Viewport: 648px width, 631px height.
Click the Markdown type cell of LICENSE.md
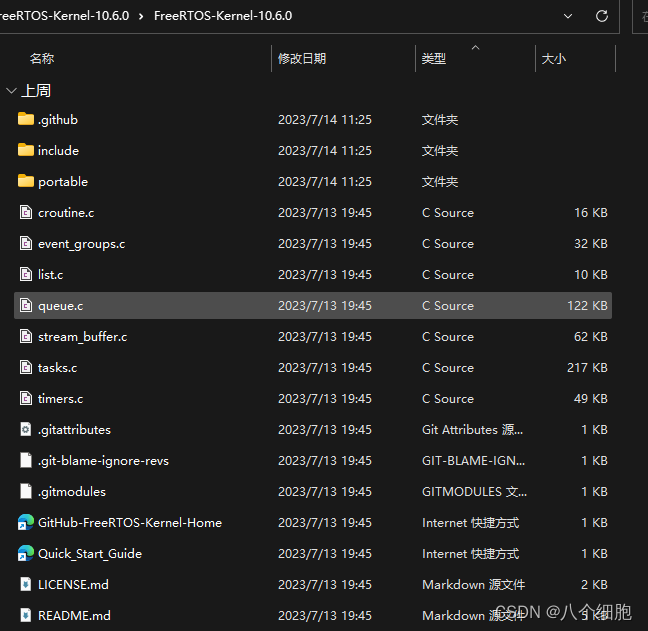[x=474, y=584]
